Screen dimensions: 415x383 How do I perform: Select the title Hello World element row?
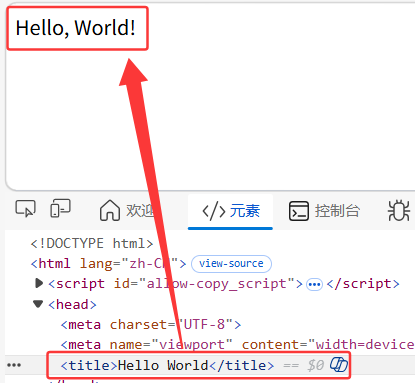point(210,365)
